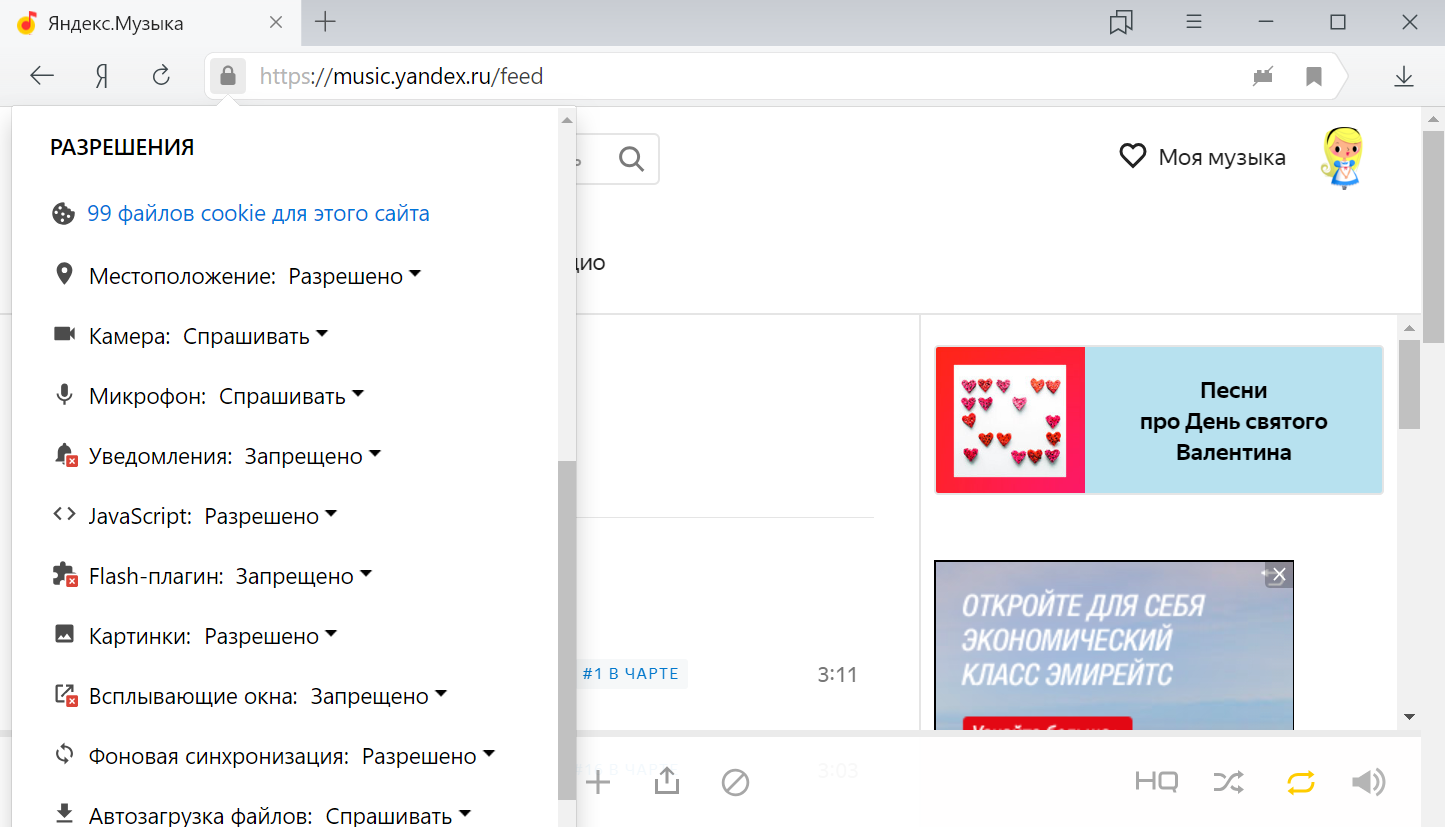Viewport: 1445px width, 827px height.
Task: Open Фоновая синхронизация permission dropdown
Action: [x=429, y=756]
